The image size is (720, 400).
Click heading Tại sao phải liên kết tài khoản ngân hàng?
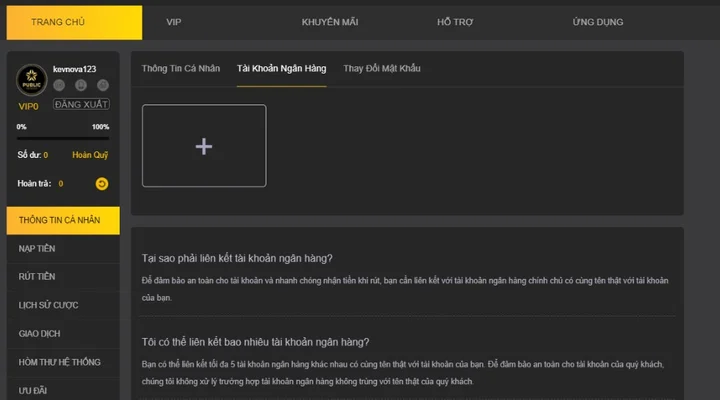[237, 258]
